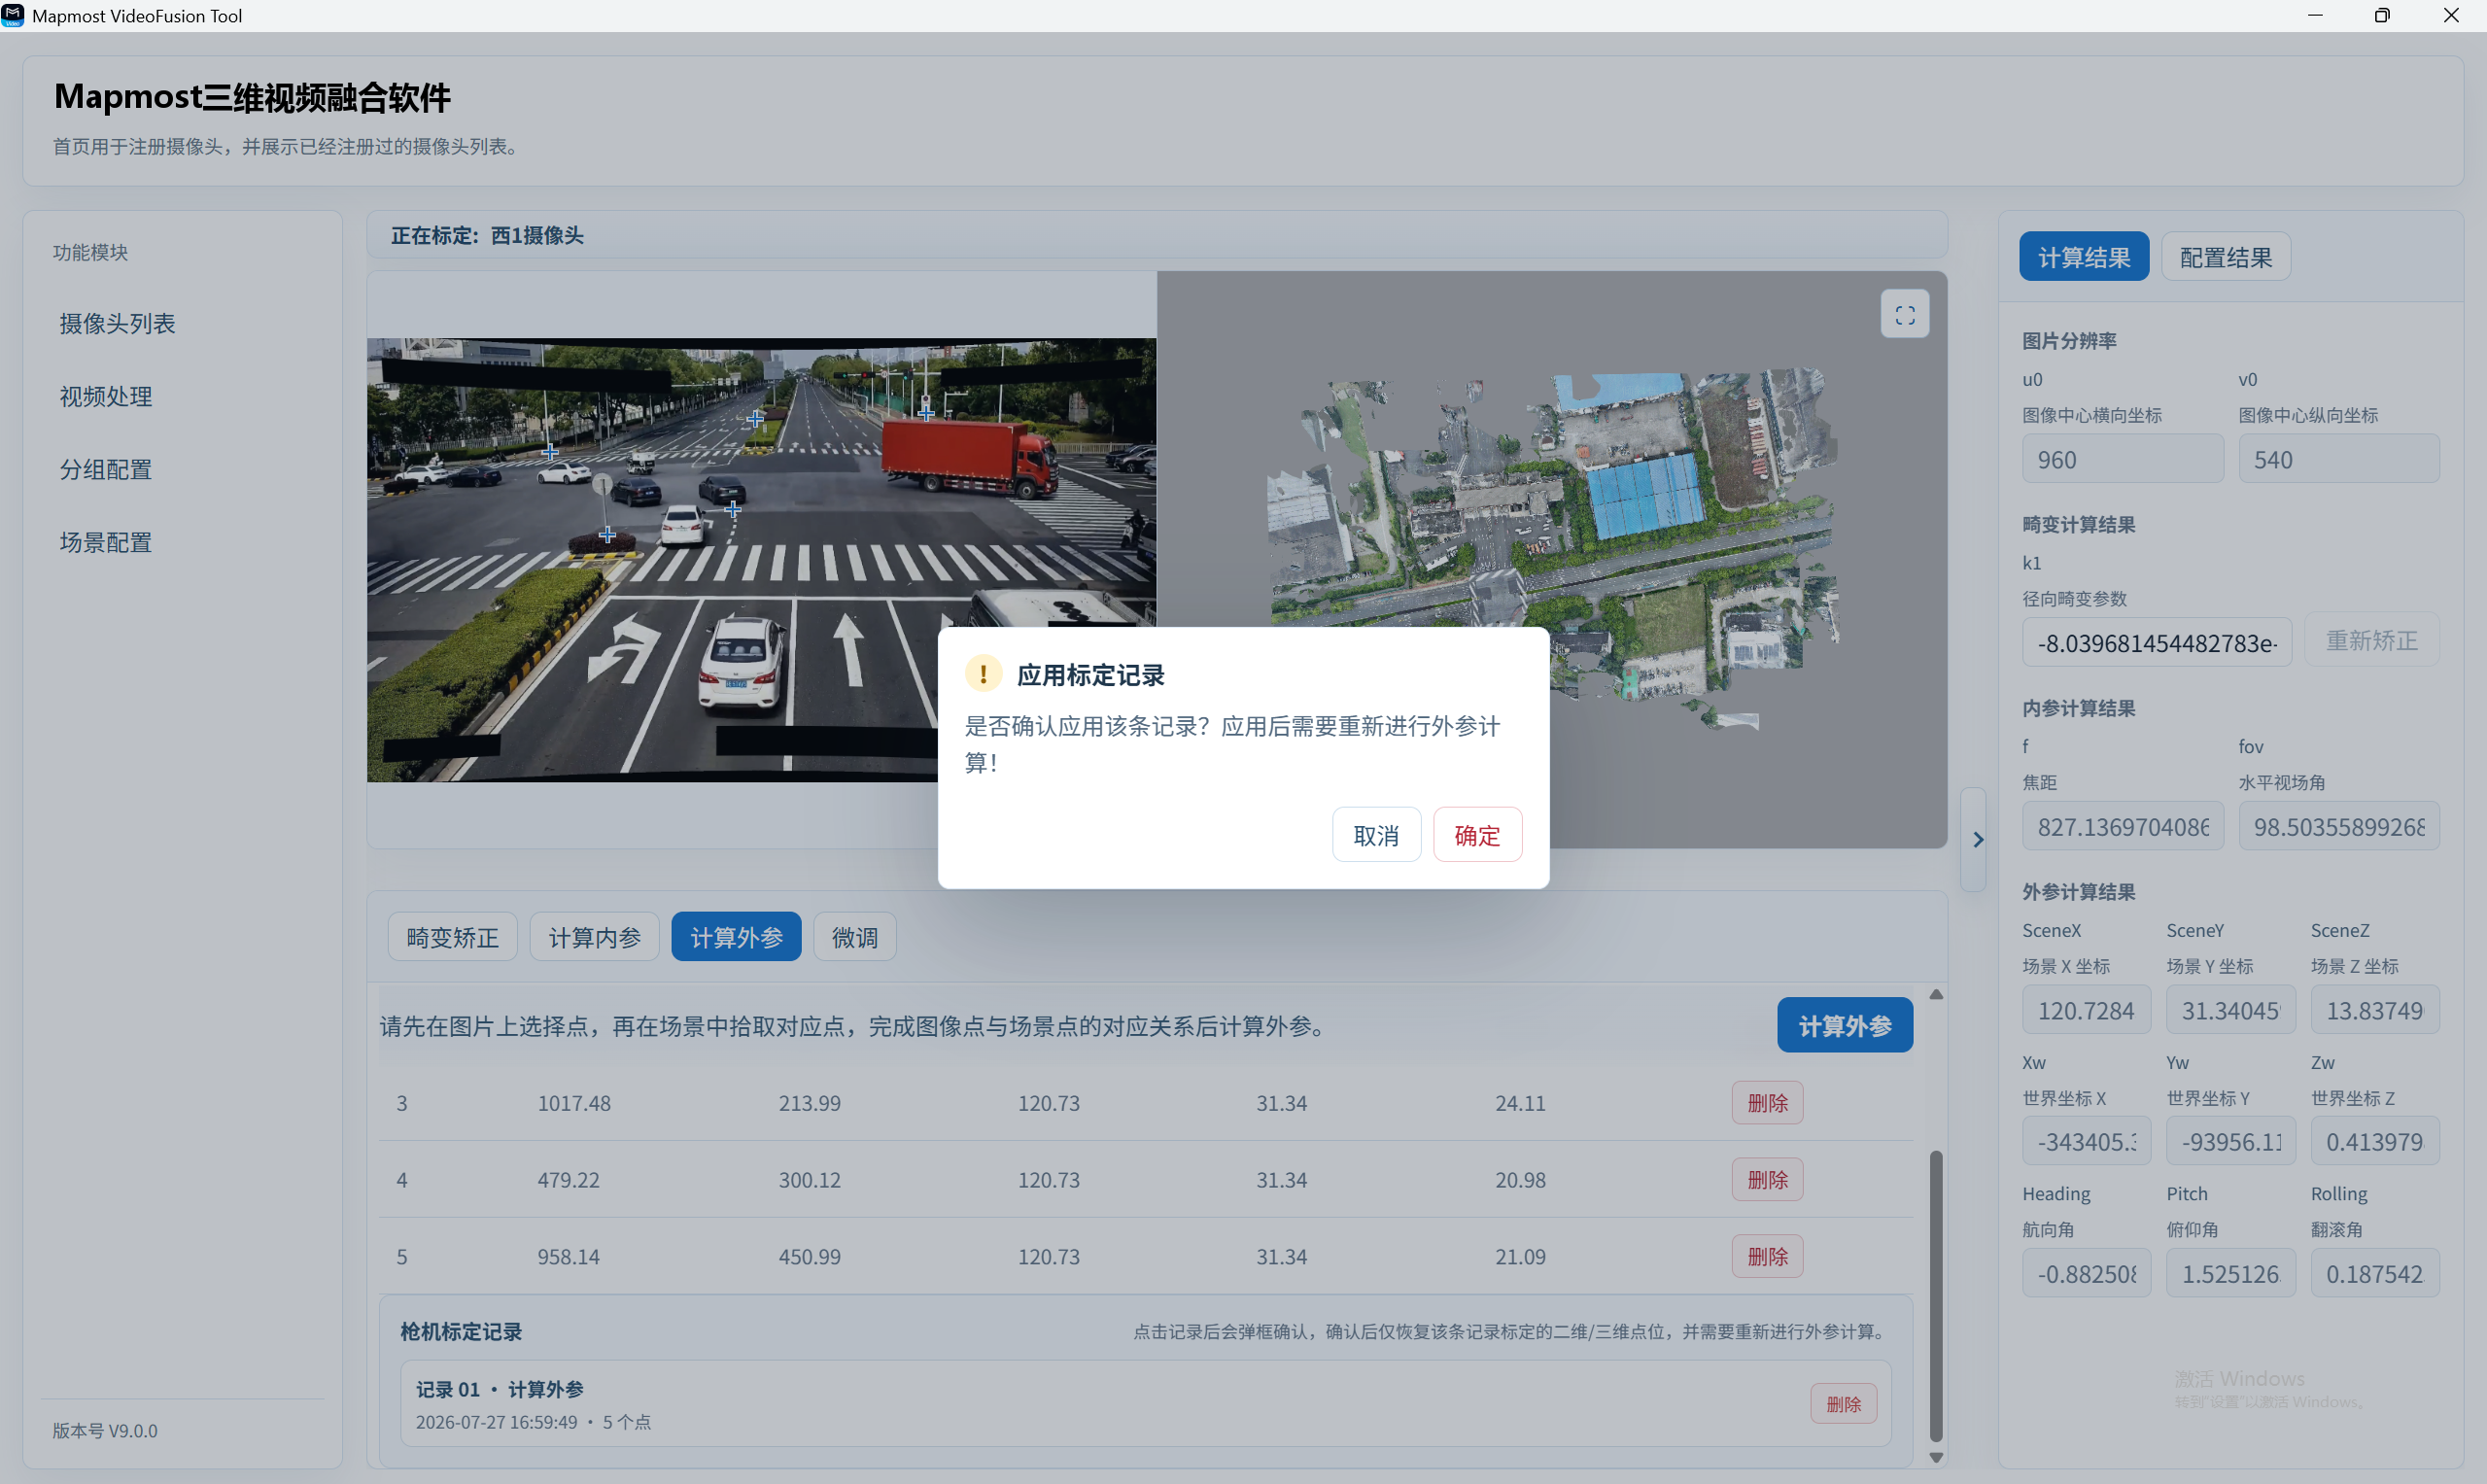Select 微调 step tab
The image size is (2487, 1484).
click(854, 937)
